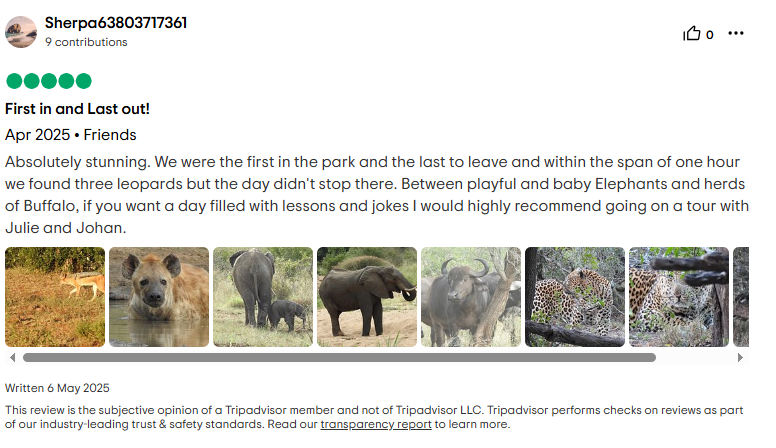776x448 pixels.
Task: Click the photo strip left scroll arrow
Action: click(x=12, y=357)
